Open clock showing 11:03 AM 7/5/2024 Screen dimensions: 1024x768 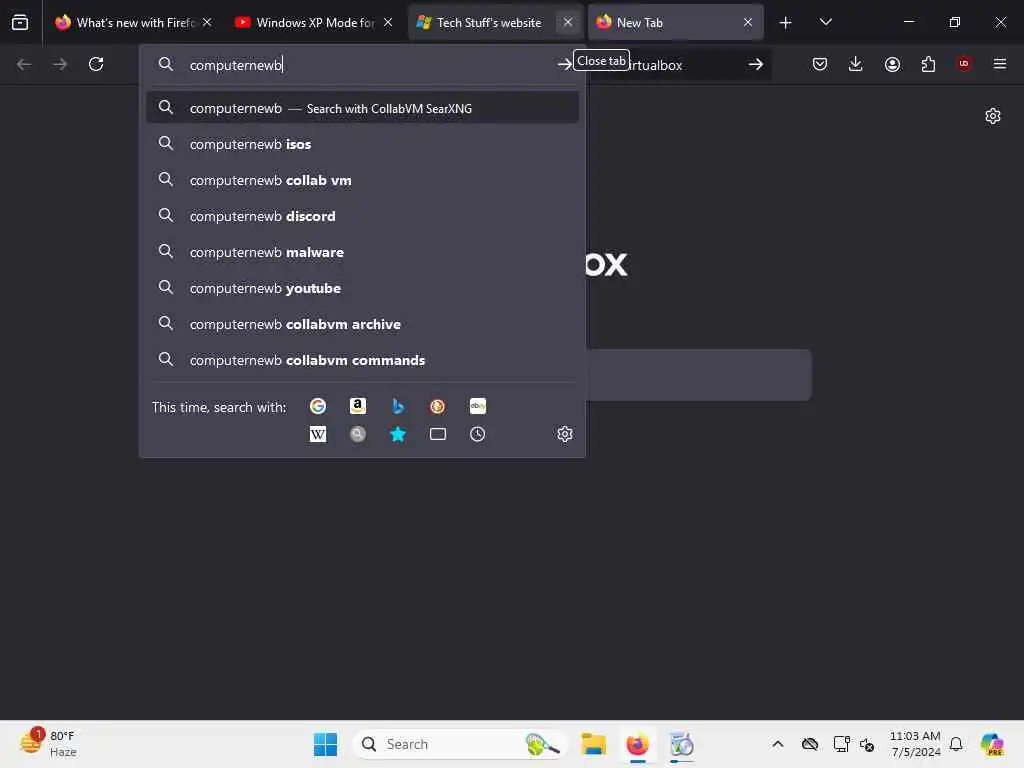click(x=915, y=744)
